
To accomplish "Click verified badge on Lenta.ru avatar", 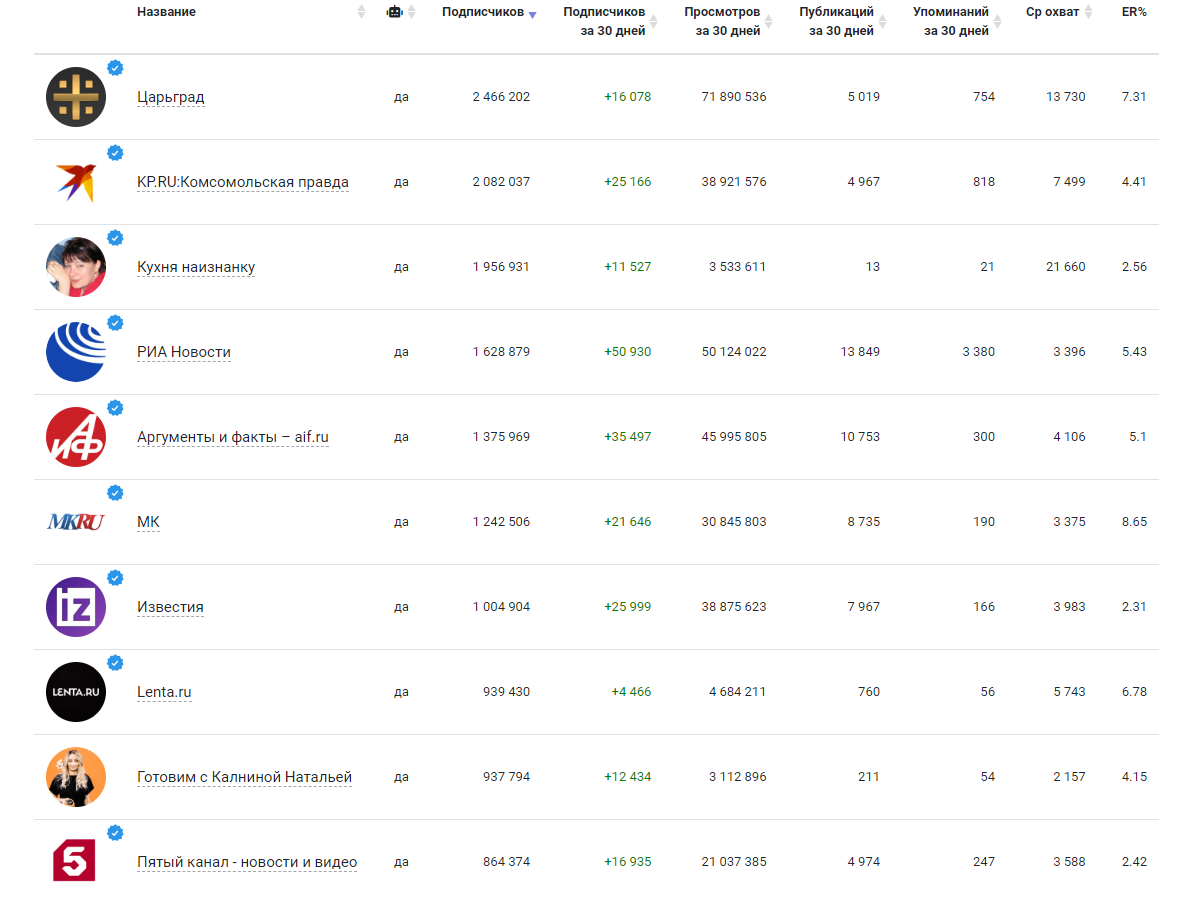I will coord(115,663).
